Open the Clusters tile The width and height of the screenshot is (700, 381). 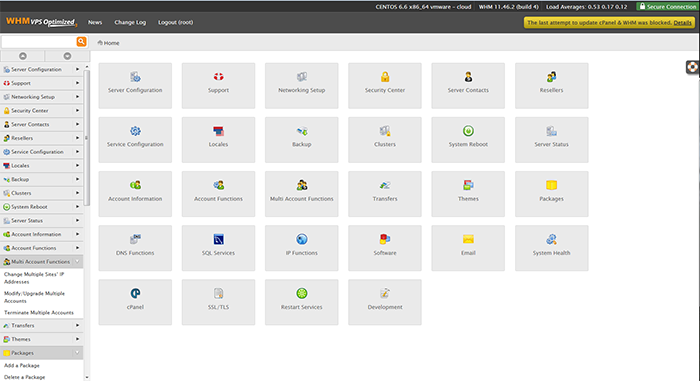click(x=385, y=140)
